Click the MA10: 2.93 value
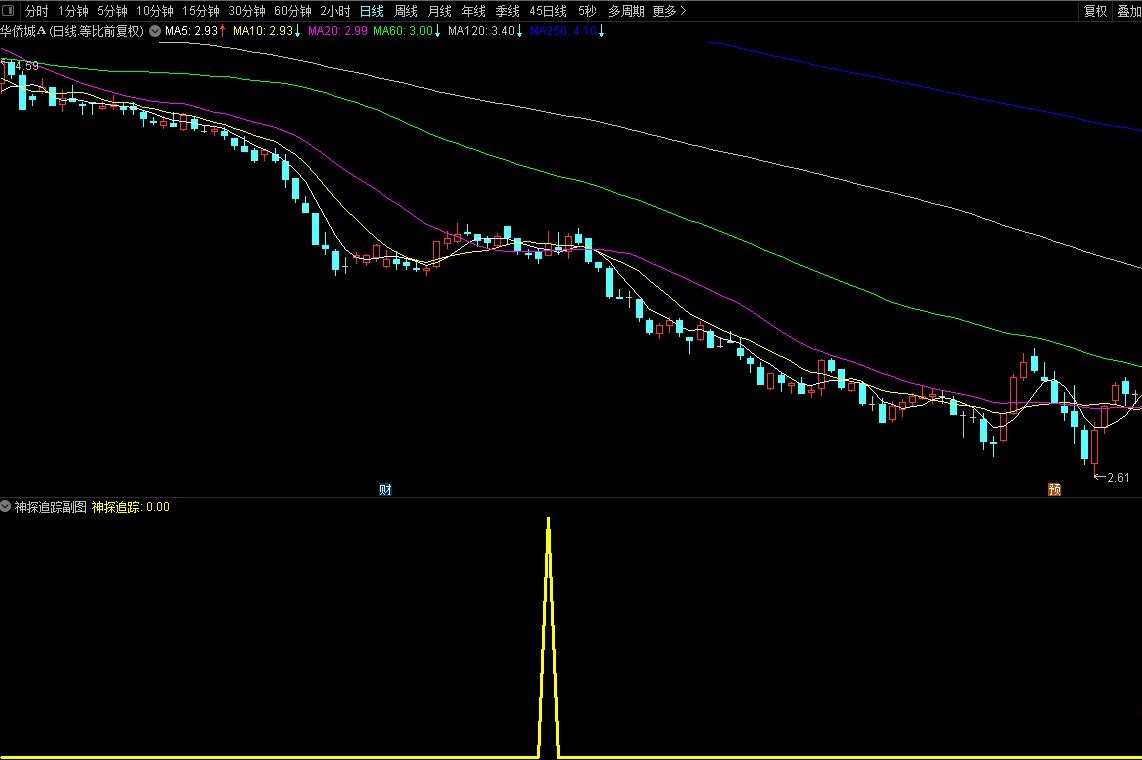Screen dimensions: 1142x760 (x=267, y=31)
